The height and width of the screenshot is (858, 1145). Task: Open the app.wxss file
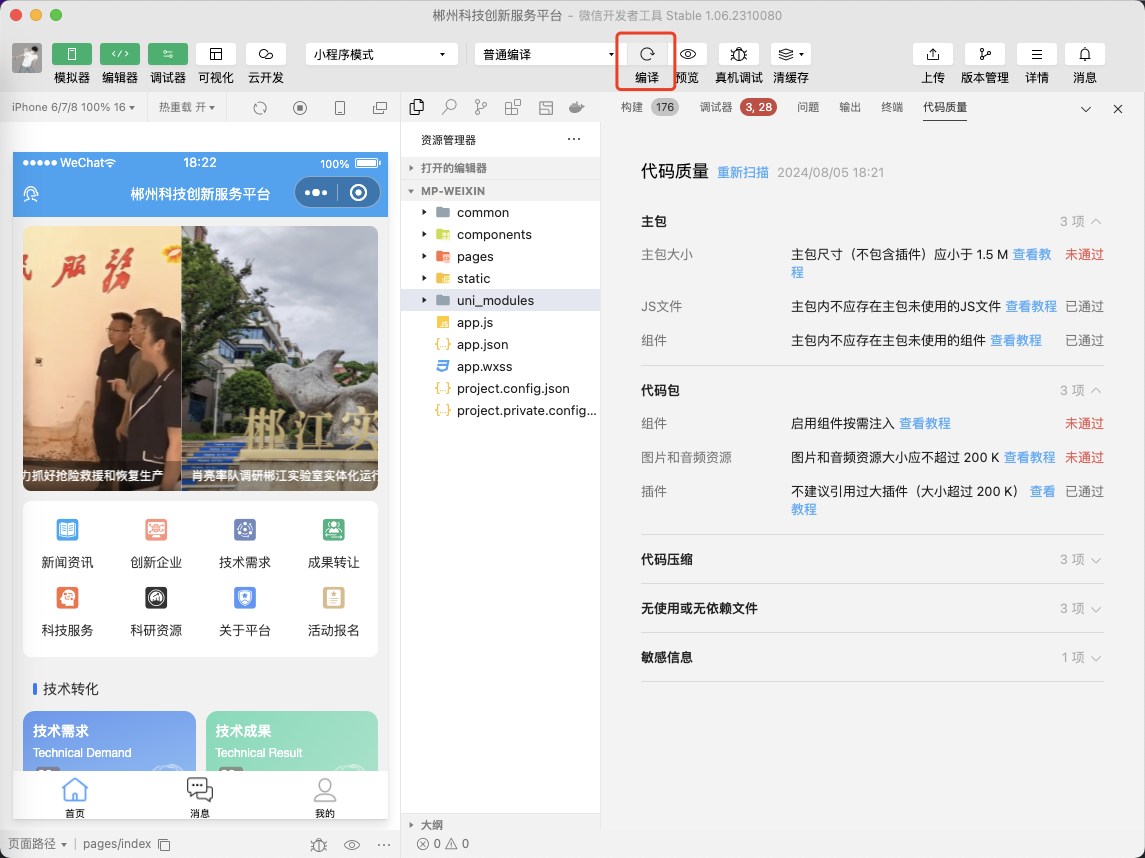(x=501, y=366)
